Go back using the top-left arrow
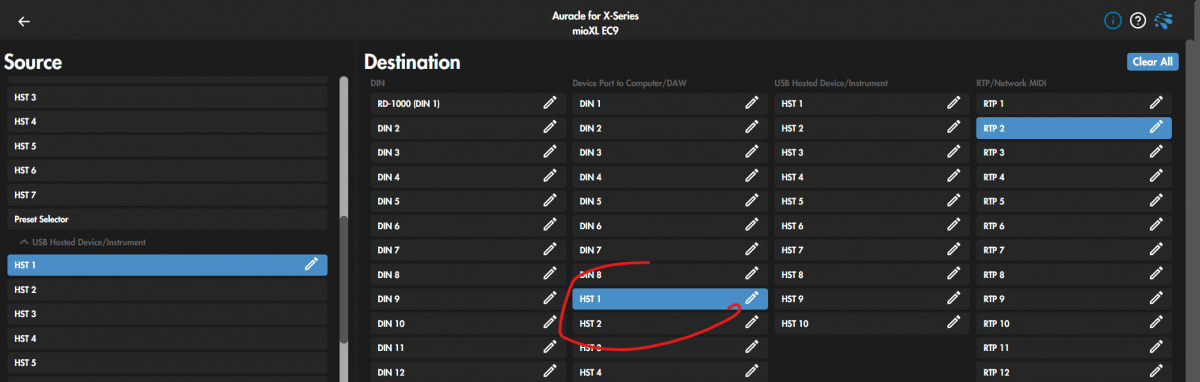 [24, 22]
